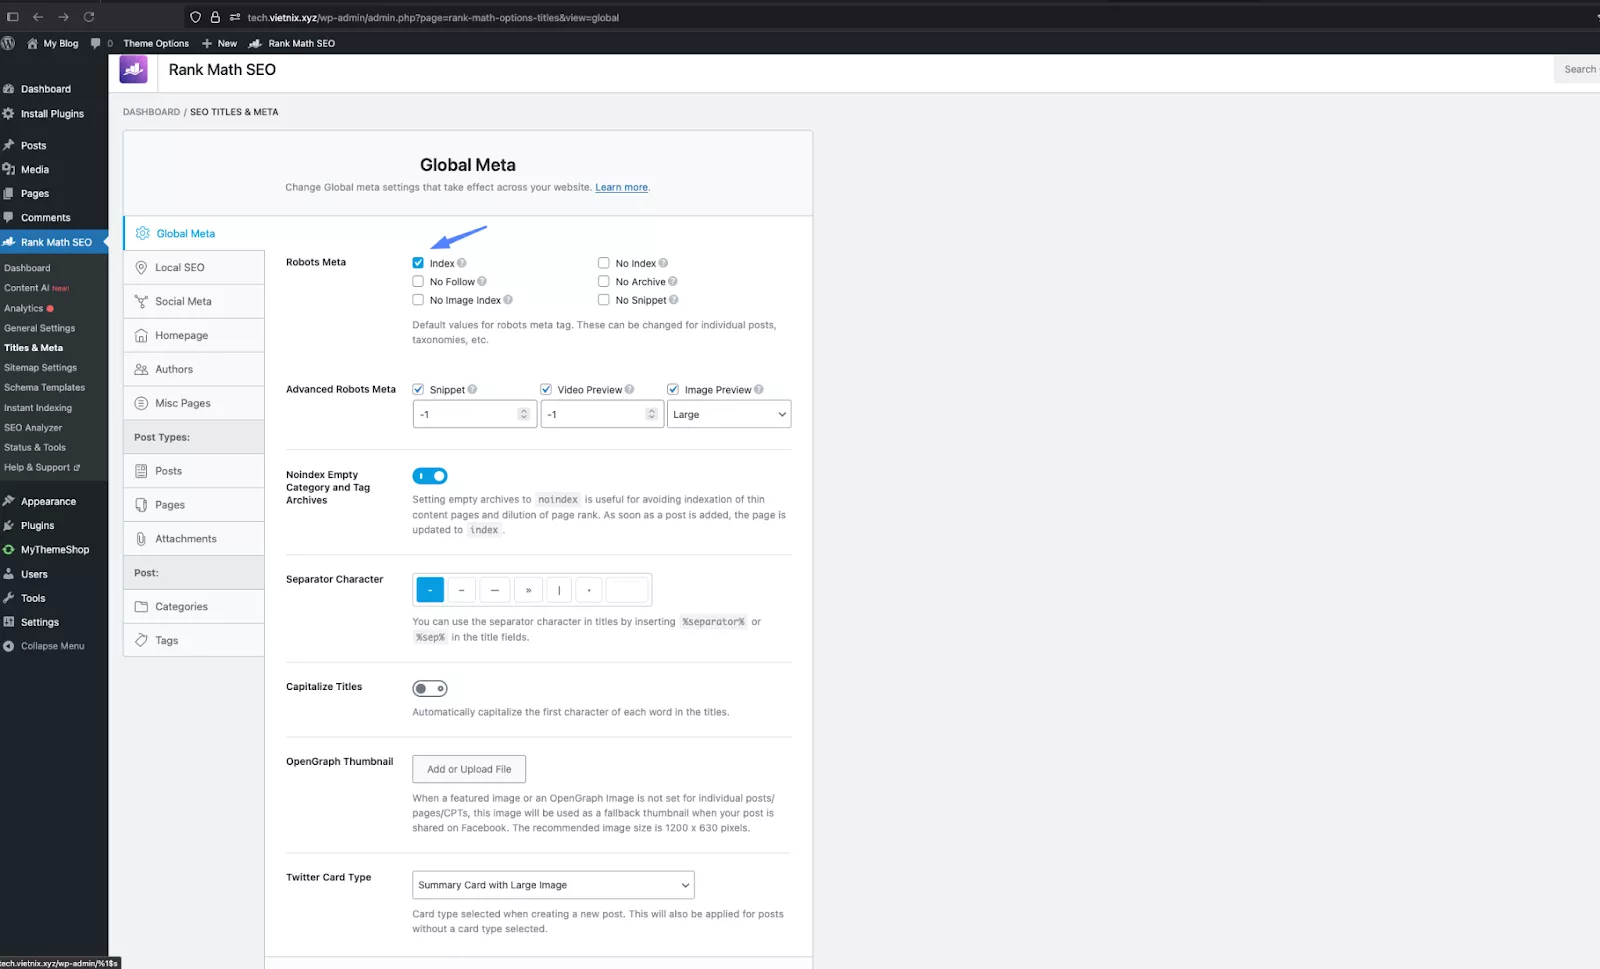Open the Twitter Card Type dropdown
Viewport: 1600px width, 969px height.
[552, 884]
